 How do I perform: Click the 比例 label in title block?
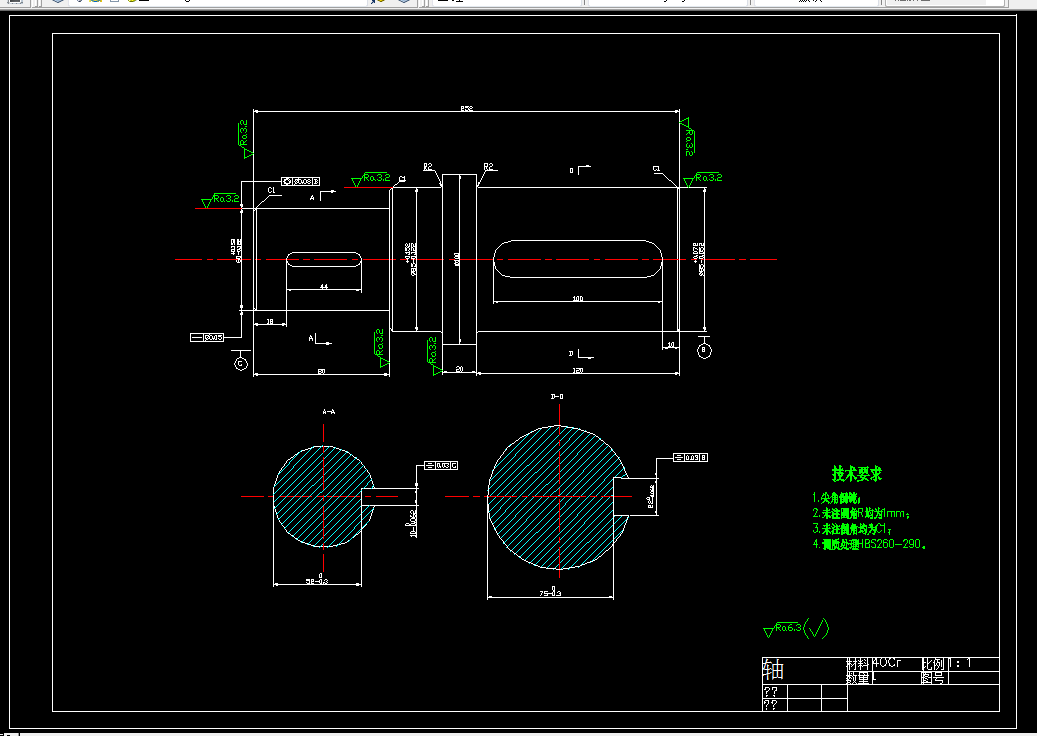[934, 663]
